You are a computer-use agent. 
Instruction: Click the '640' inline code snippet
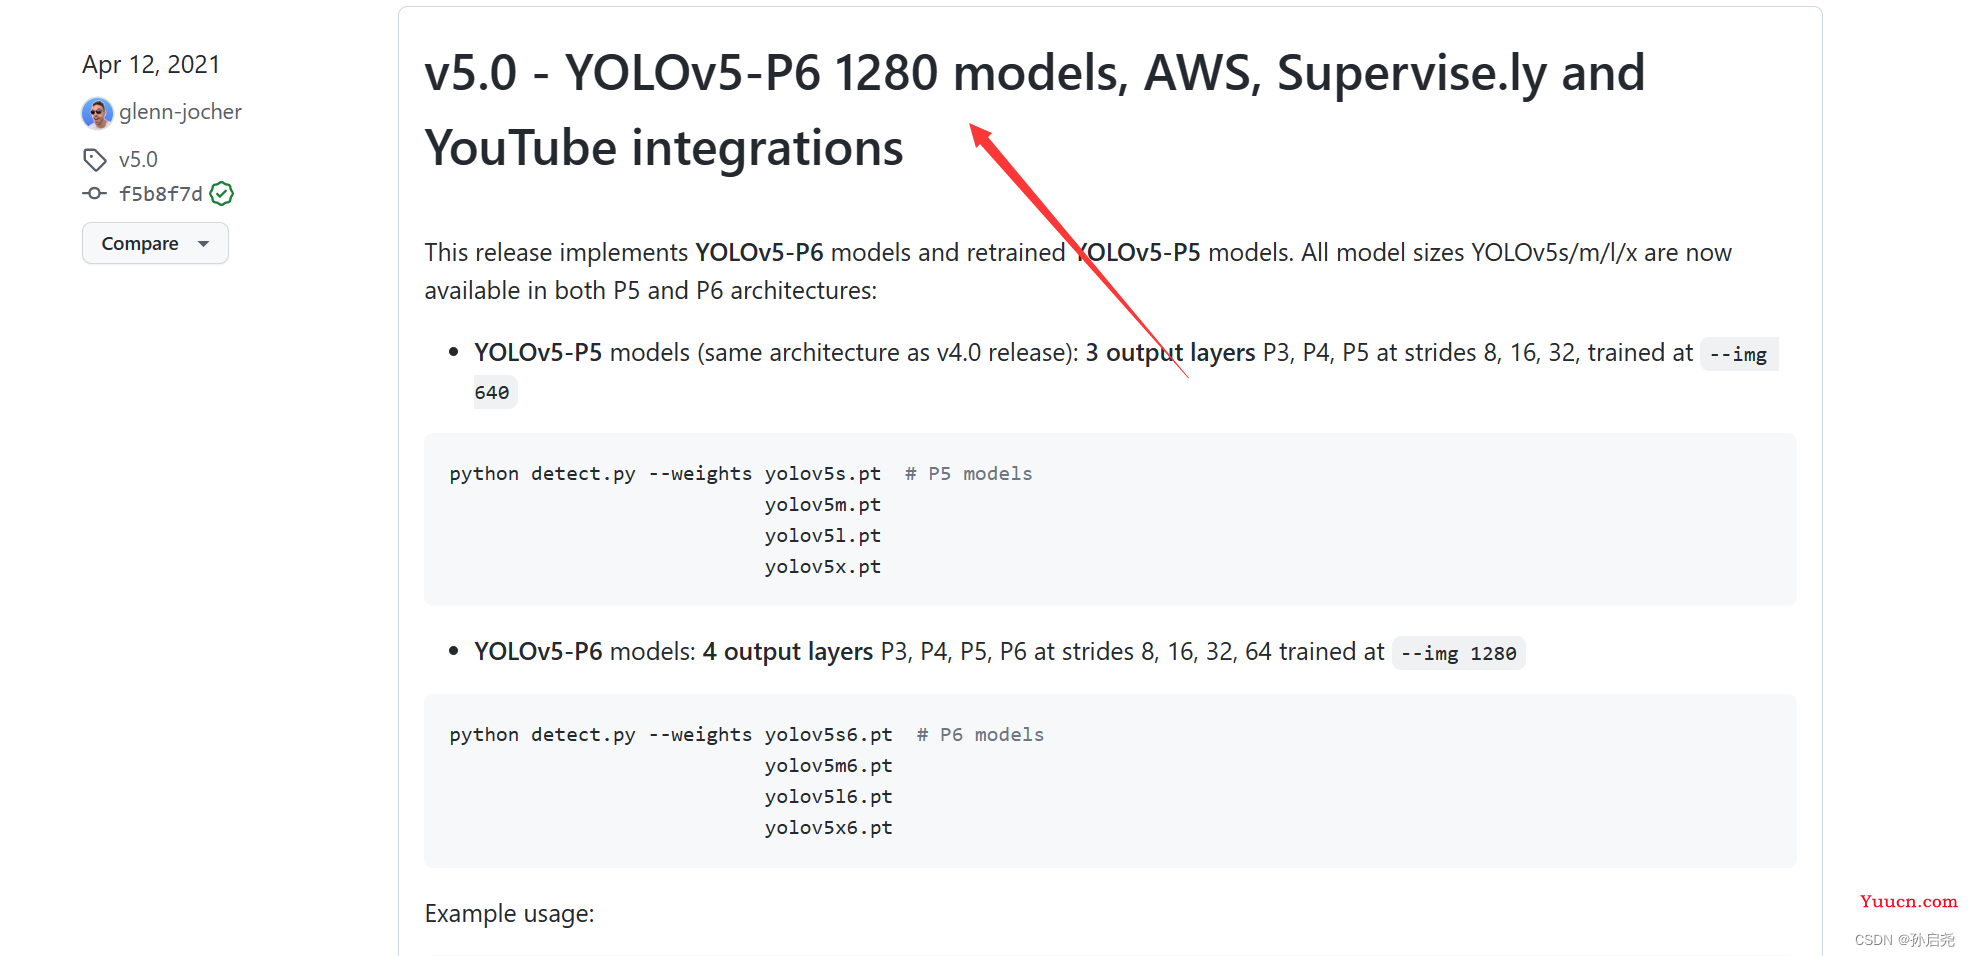click(492, 393)
